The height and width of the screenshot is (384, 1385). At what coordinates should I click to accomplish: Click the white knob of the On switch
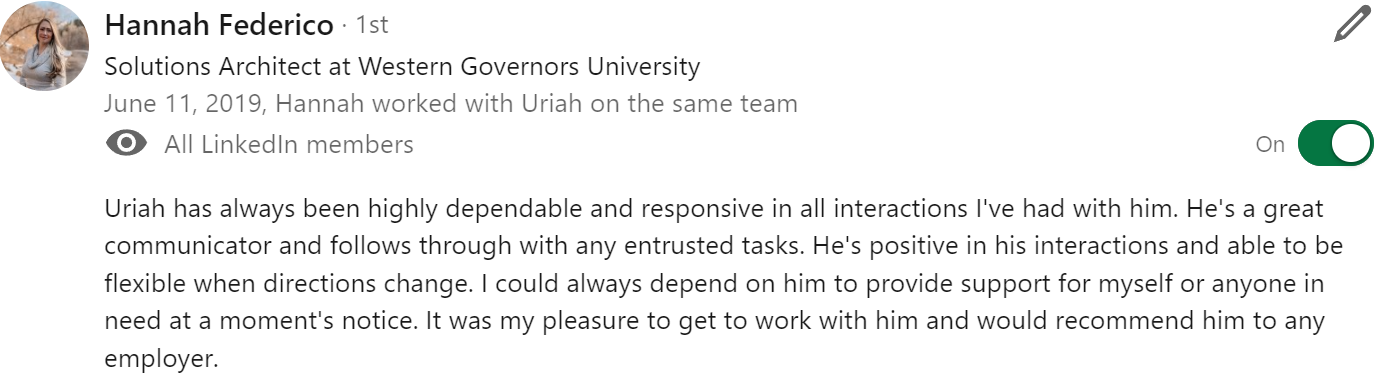coord(1353,144)
